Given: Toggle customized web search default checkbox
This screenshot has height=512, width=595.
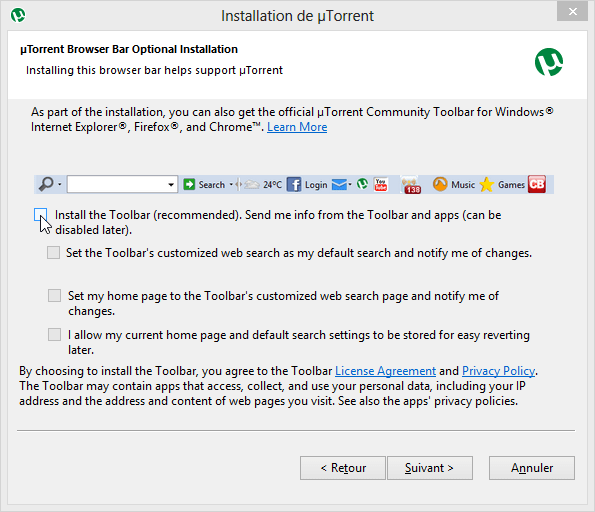Looking at the screenshot, I should click(x=54, y=252).
